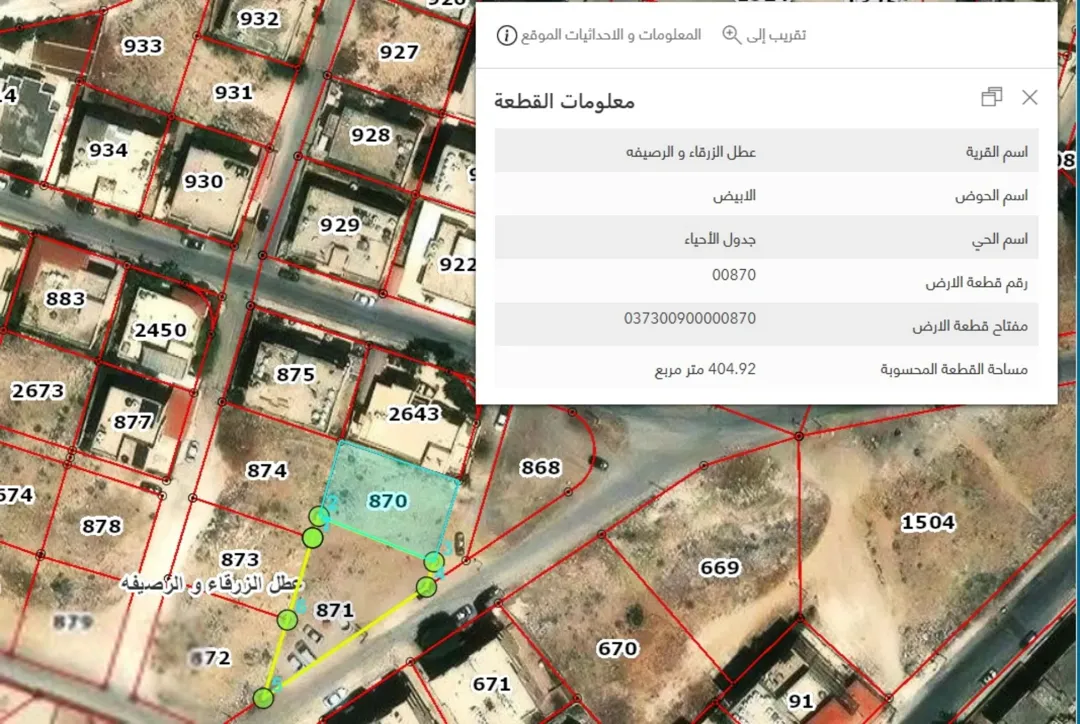The height and width of the screenshot is (724, 1080).
Task: Select parcel 874 on the map
Action: 267,470
